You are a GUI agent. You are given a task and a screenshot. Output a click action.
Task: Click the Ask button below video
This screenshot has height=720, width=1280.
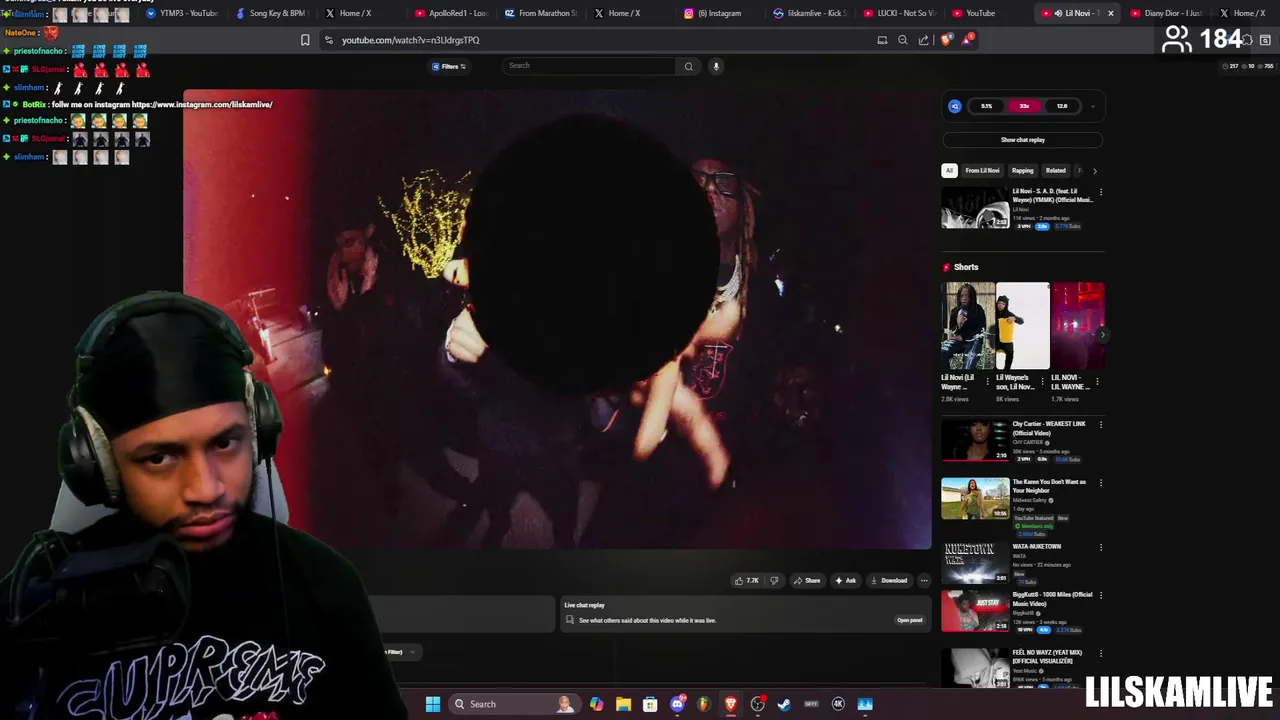click(846, 580)
